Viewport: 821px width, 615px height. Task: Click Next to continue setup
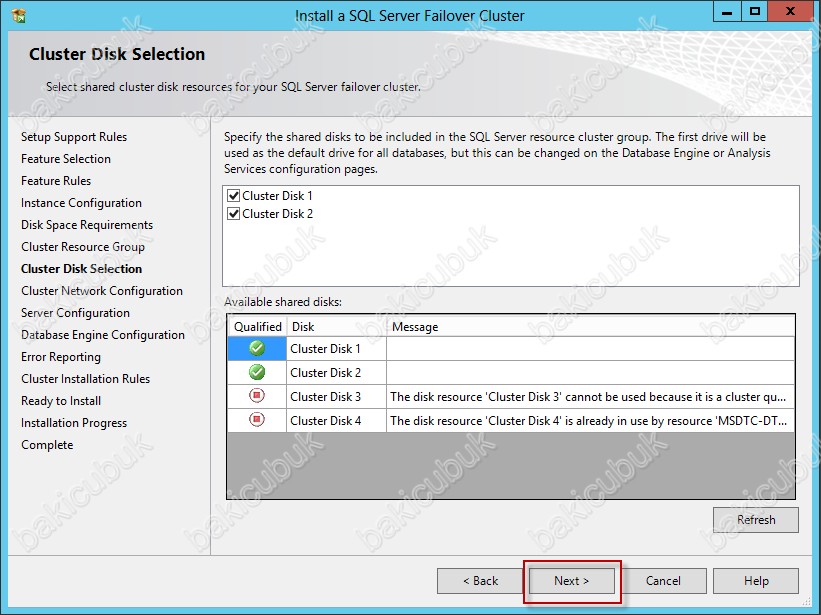(x=572, y=581)
